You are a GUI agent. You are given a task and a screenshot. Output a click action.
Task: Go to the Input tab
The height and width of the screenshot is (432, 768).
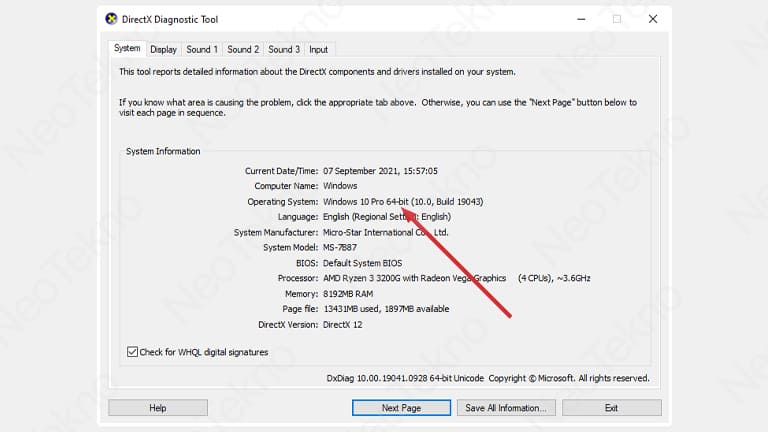[x=318, y=49]
